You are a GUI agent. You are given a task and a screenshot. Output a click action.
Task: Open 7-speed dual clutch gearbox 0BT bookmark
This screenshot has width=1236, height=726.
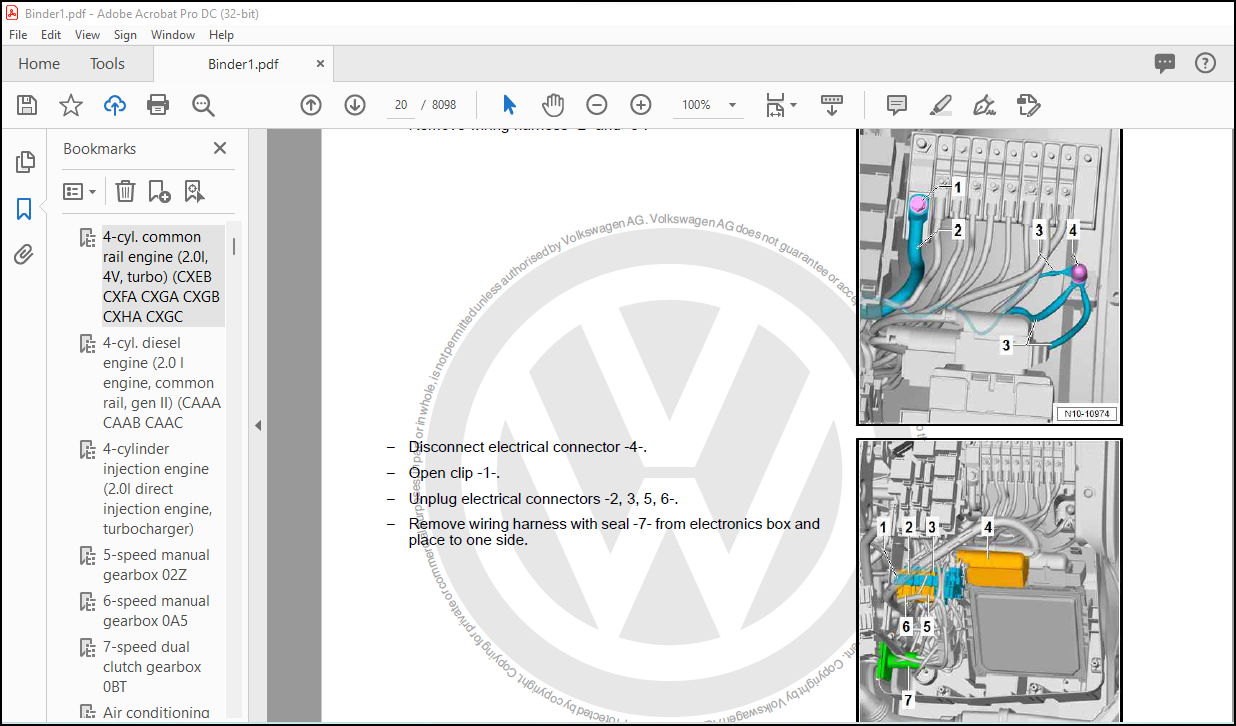click(152, 667)
